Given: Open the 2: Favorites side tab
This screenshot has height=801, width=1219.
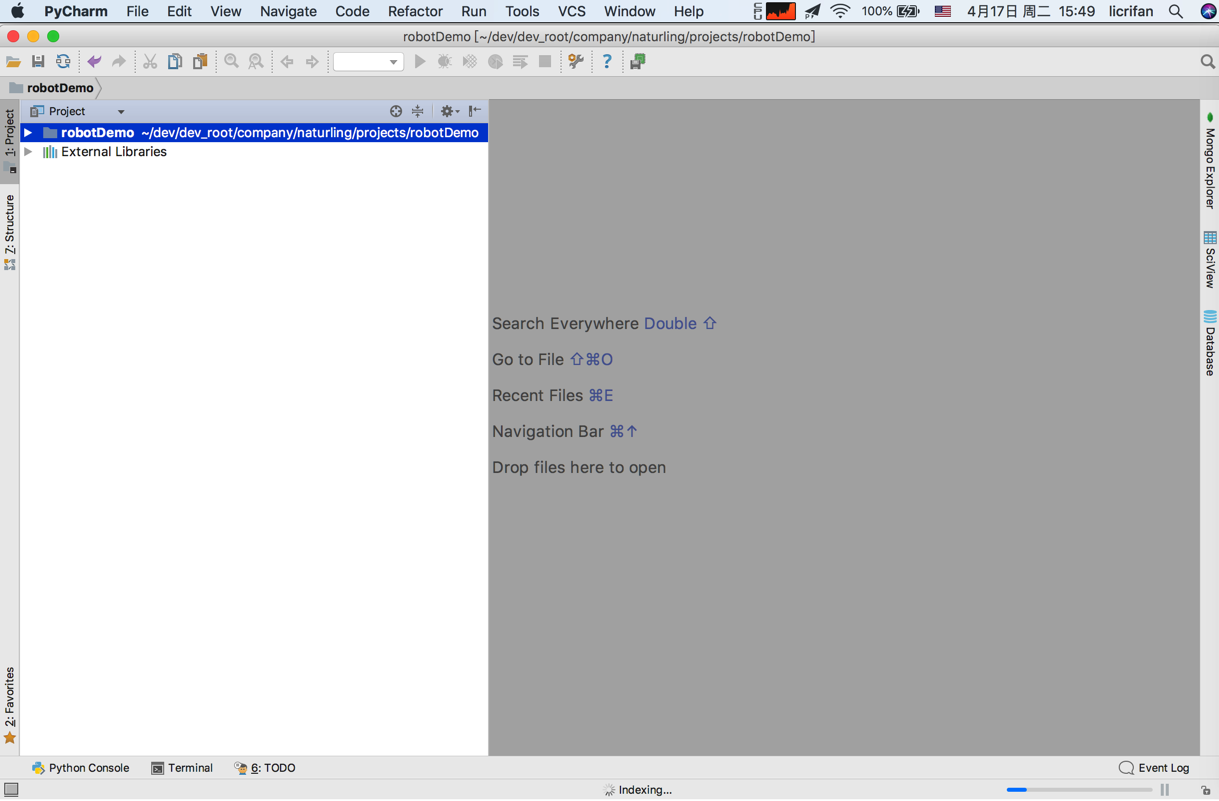Looking at the screenshot, I should pos(10,705).
